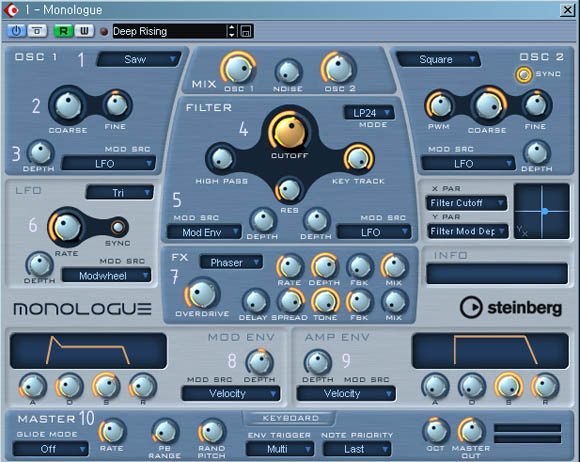Image resolution: width=580 pixels, height=462 pixels.
Task: Toggle the OSC 2 Sync button
Action: pyautogui.click(x=523, y=75)
